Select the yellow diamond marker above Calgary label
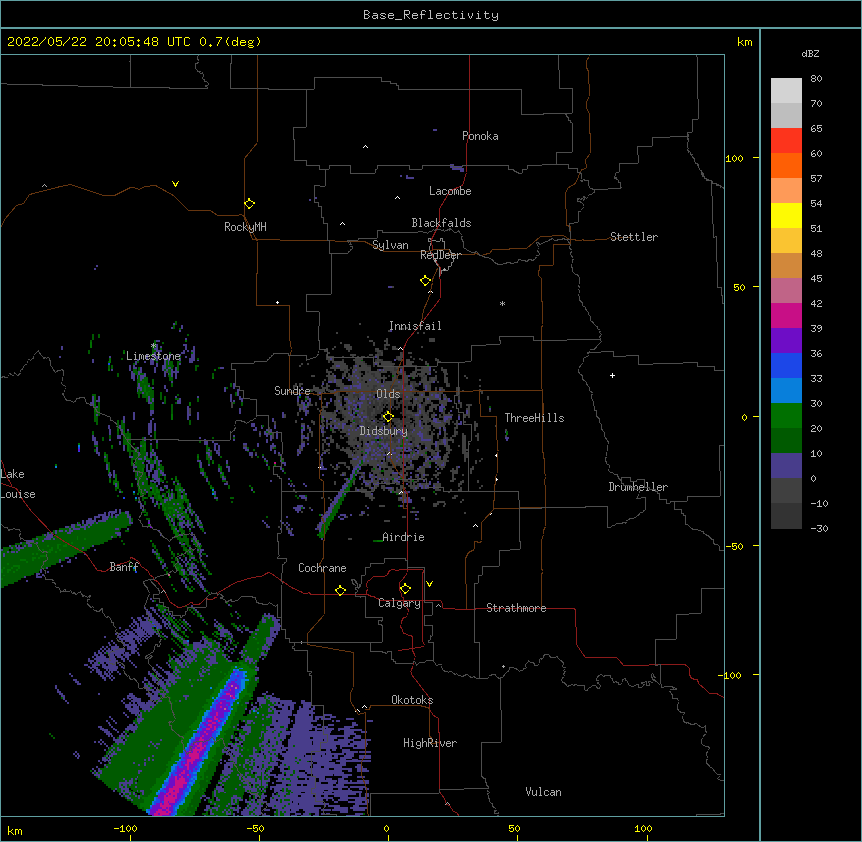The image size is (862, 842). point(405,589)
